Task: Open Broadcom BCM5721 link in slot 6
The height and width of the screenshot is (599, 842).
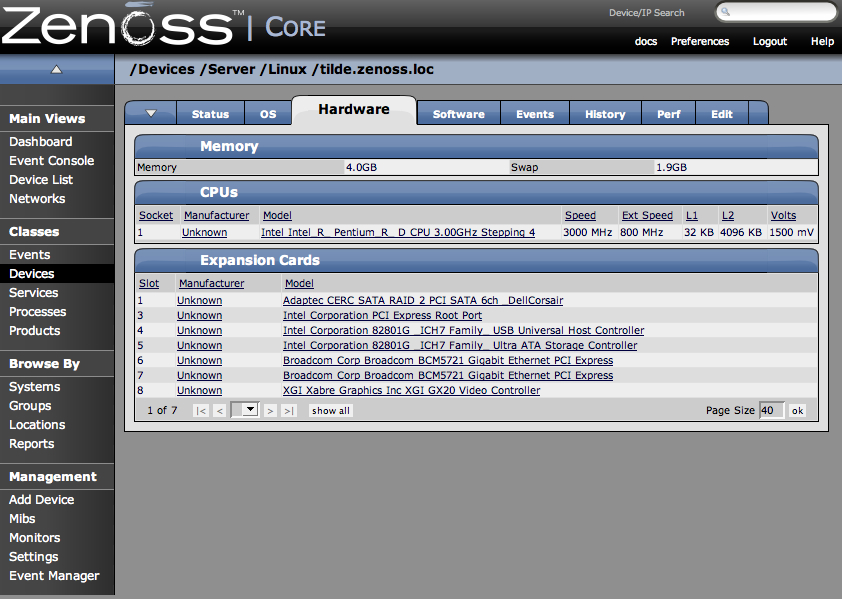Action: click(x=448, y=360)
